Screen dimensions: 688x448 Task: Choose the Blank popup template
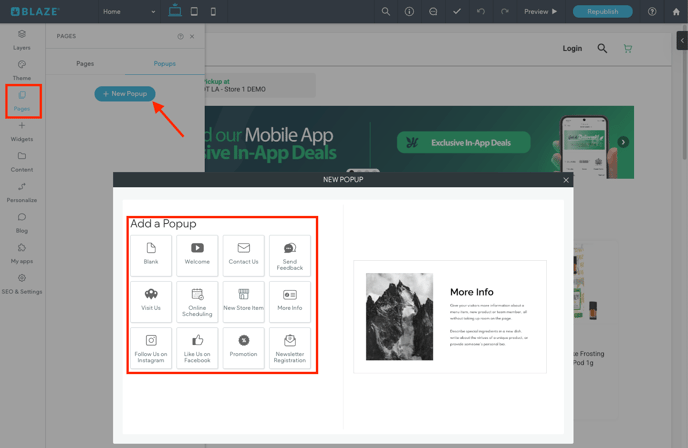click(151, 254)
